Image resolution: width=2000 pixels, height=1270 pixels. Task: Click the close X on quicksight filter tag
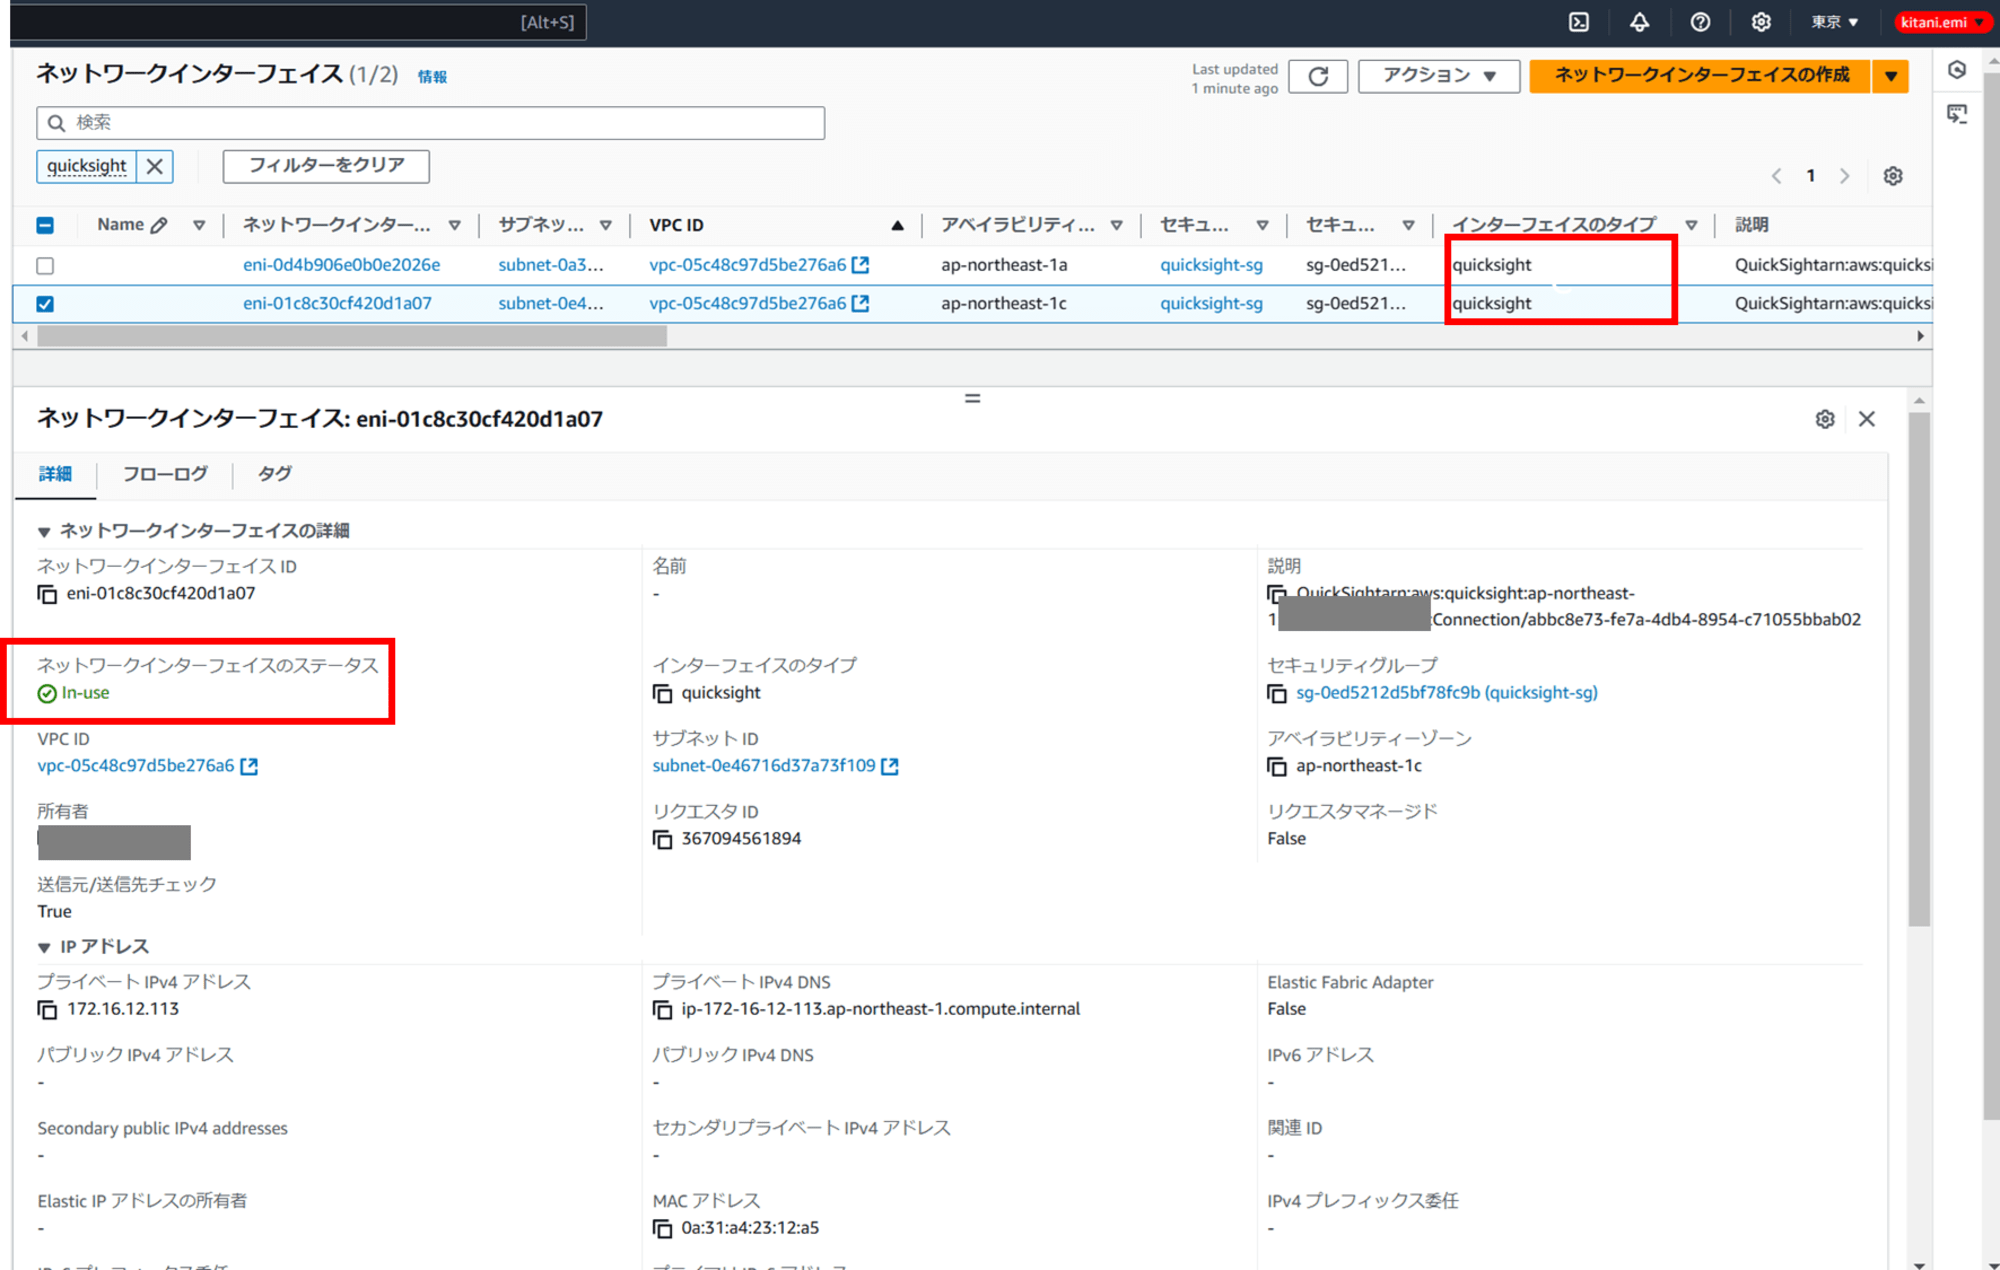pos(156,165)
